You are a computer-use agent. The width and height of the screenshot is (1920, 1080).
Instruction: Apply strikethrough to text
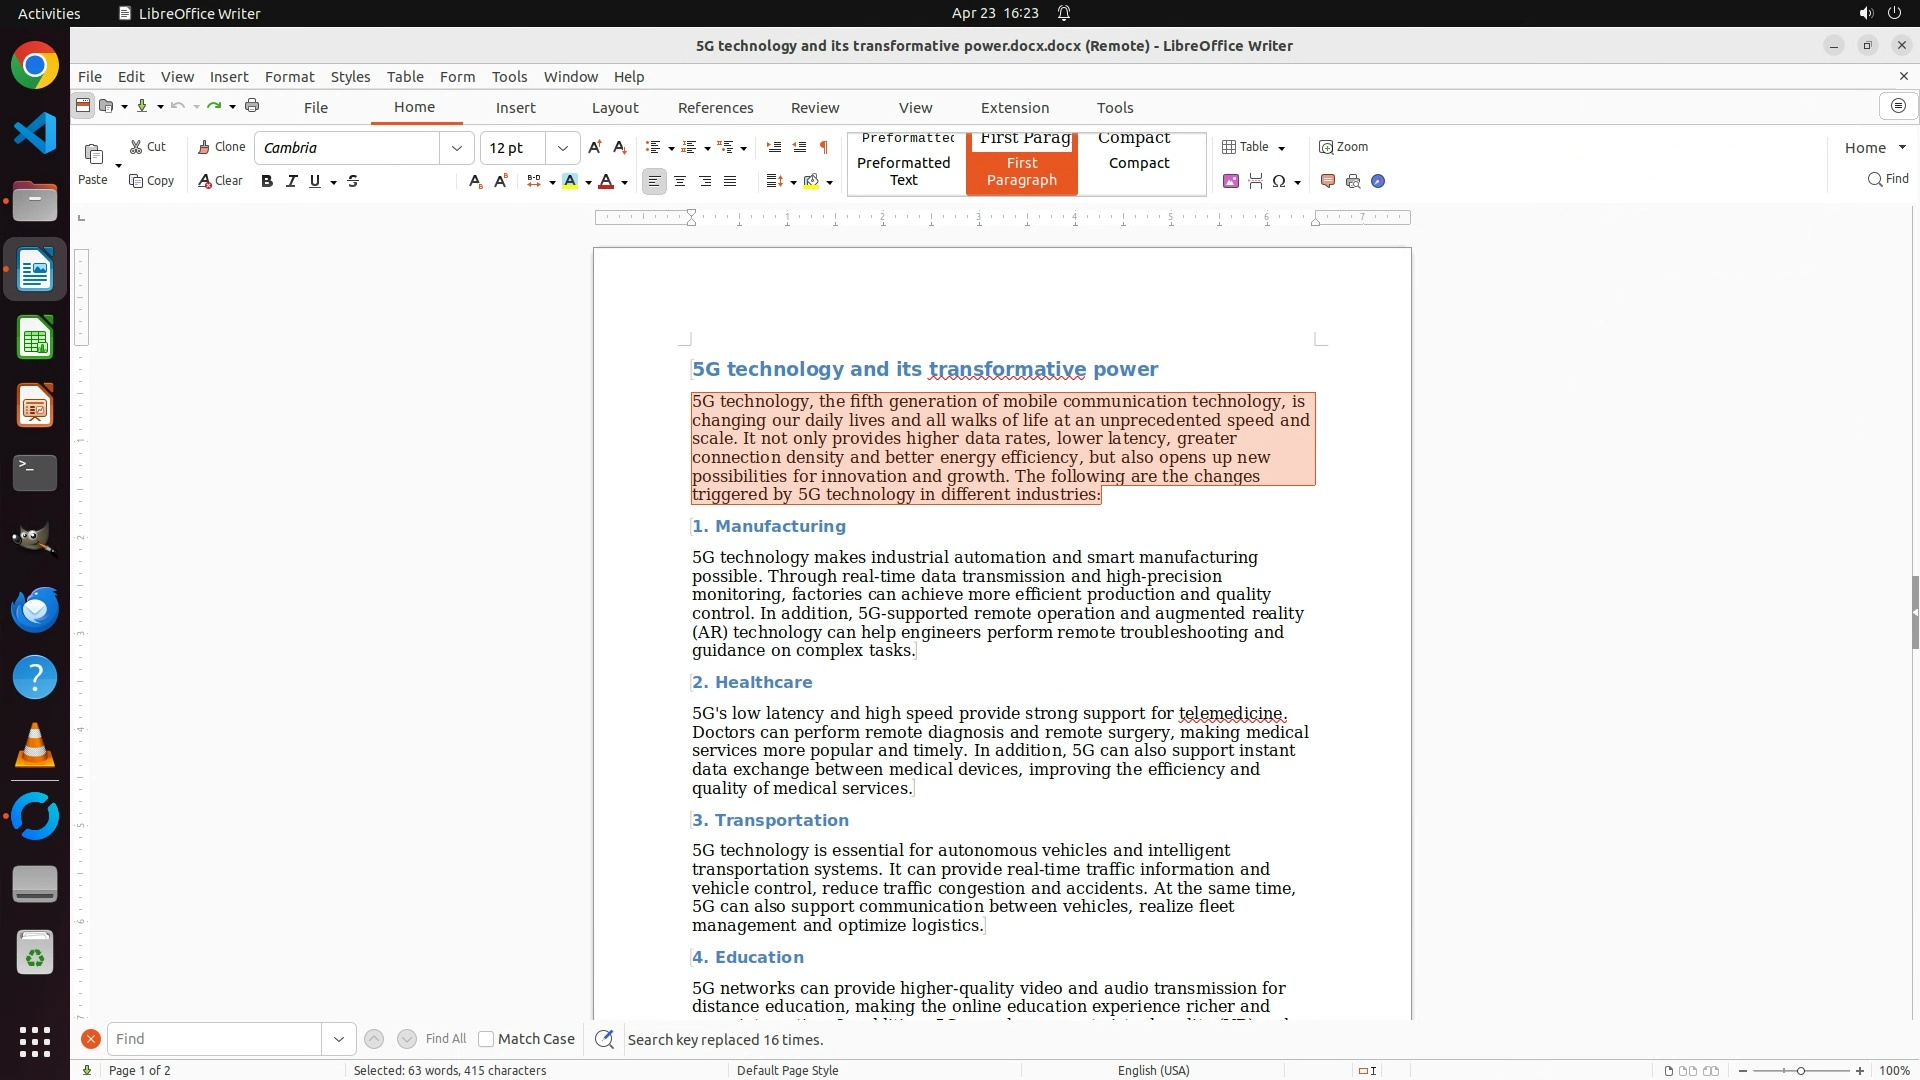[x=353, y=181]
